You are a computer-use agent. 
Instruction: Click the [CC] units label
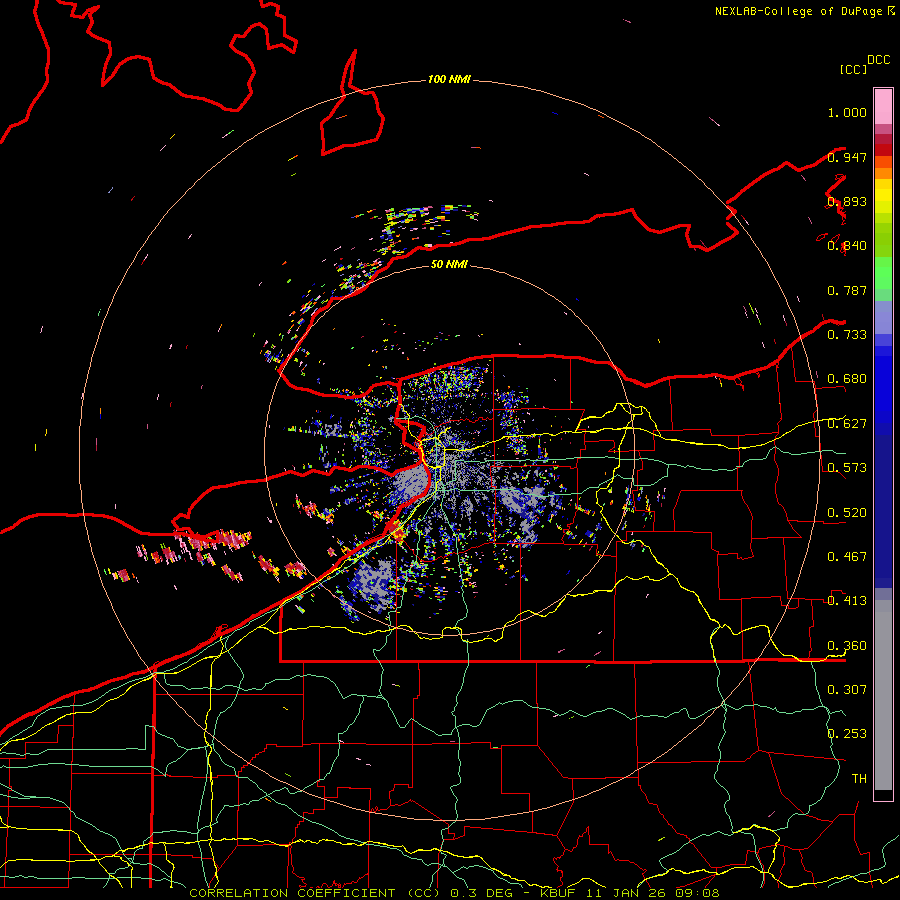pyautogui.click(x=854, y=69)
